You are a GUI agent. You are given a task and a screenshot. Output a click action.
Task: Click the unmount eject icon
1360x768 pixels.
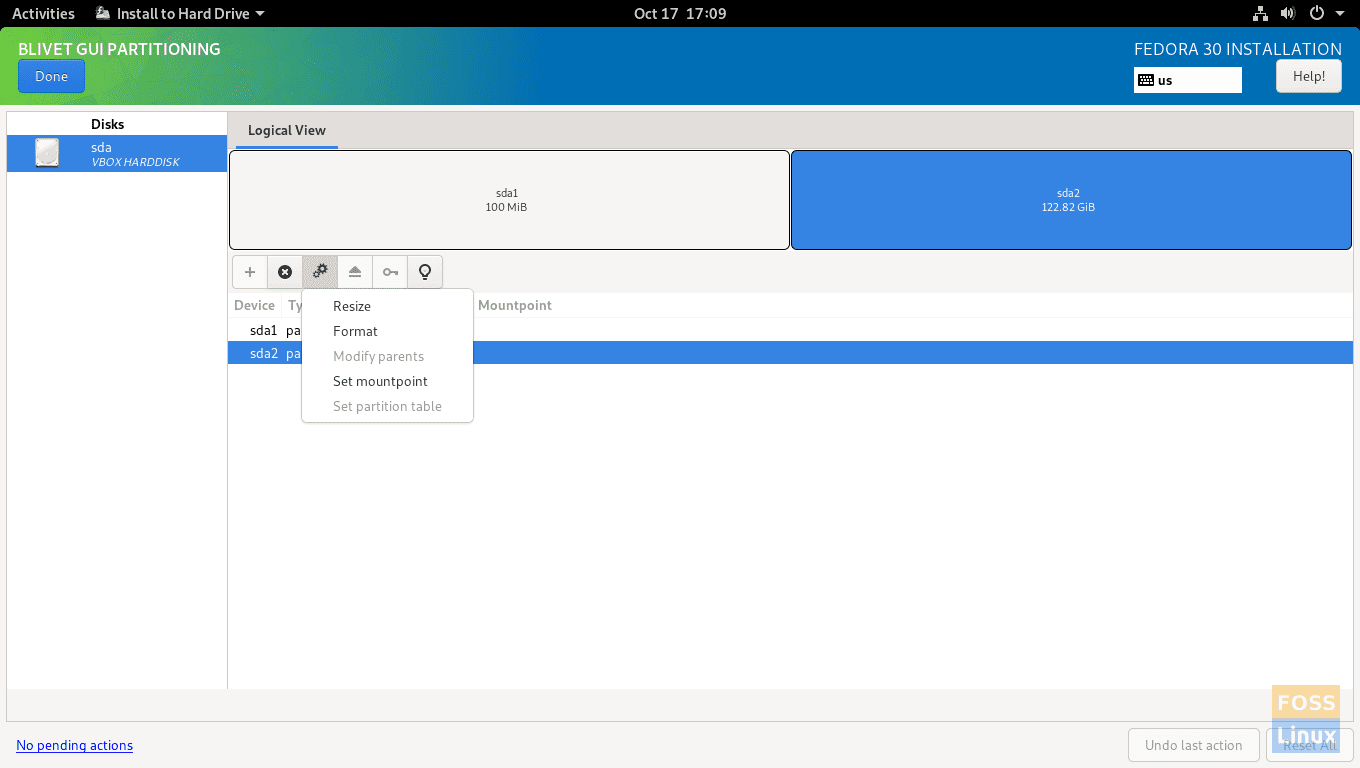[354, 271]
